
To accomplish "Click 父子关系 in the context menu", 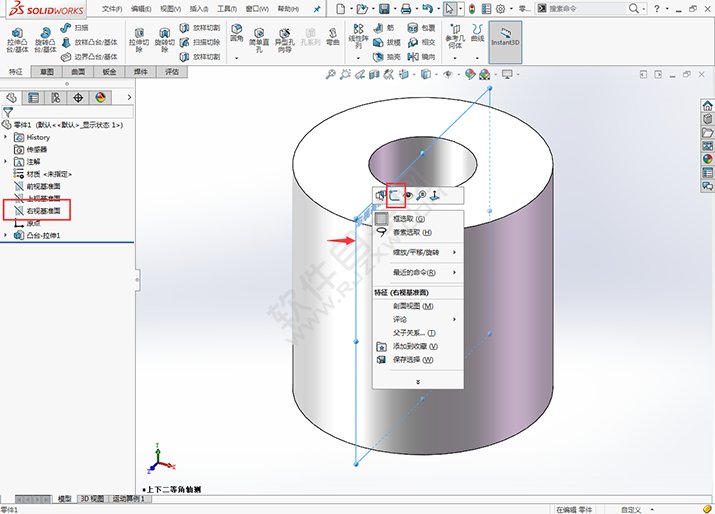I will (x=413, y=332).
